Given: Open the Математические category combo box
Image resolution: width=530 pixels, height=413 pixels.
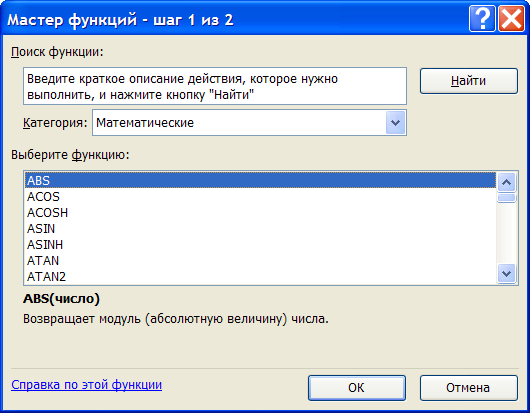Looking at the screenshot, I should point(249,123).
